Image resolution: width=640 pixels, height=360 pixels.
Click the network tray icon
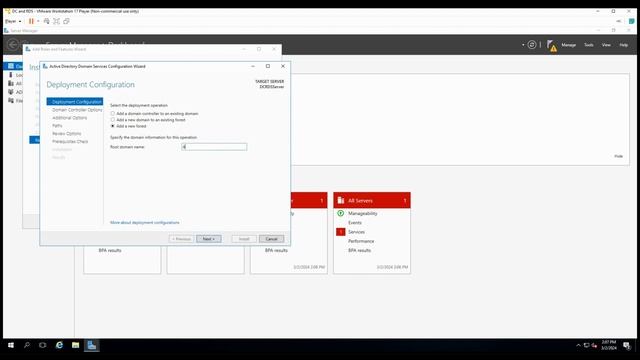click(587, 345)
